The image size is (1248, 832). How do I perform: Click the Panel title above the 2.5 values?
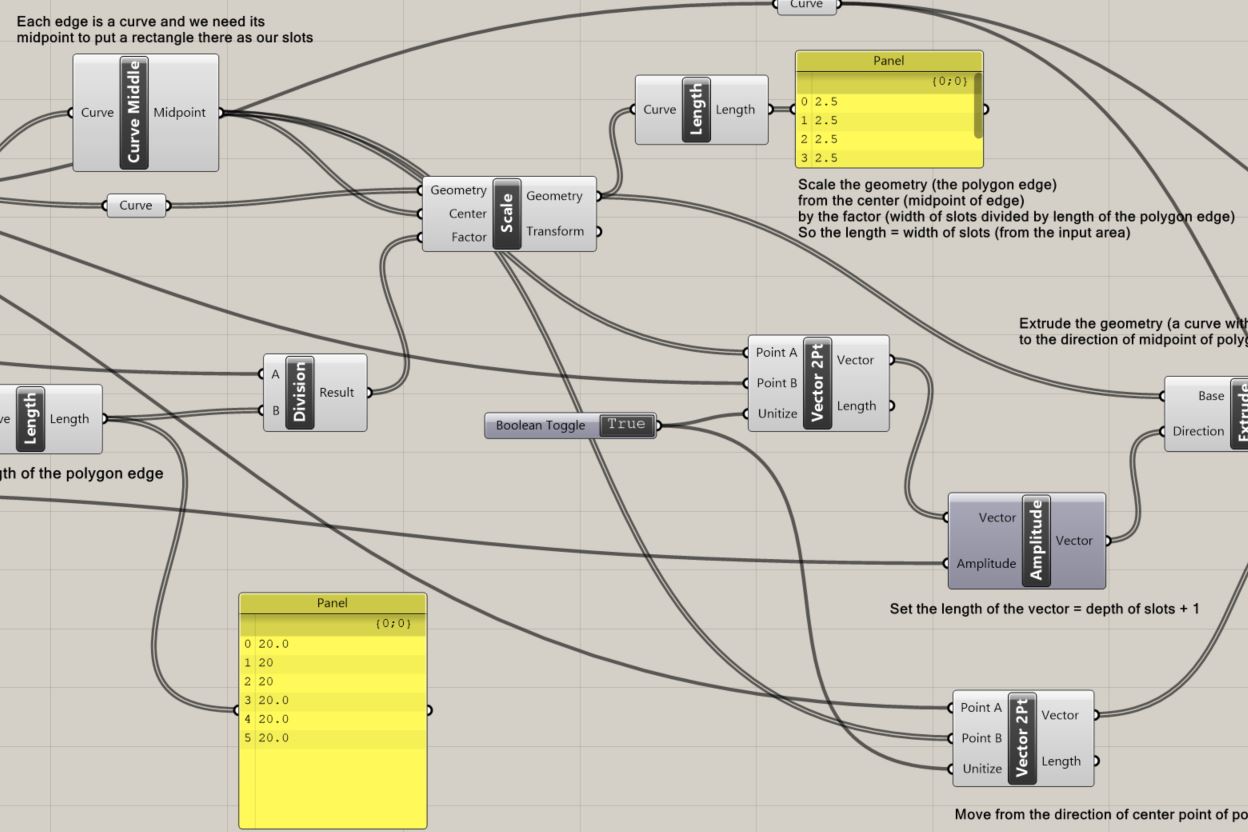pos(888,61)
